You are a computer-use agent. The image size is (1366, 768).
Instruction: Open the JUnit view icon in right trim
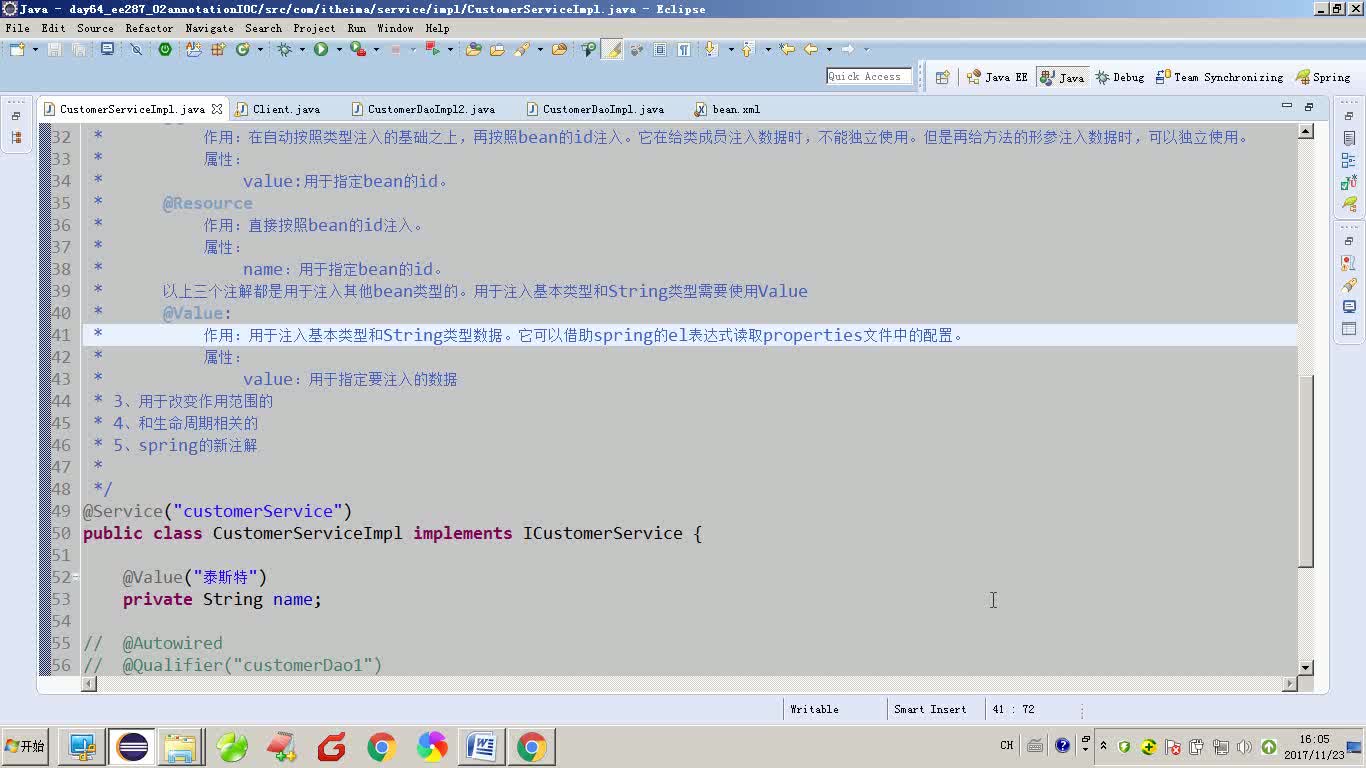(1349, 182)
